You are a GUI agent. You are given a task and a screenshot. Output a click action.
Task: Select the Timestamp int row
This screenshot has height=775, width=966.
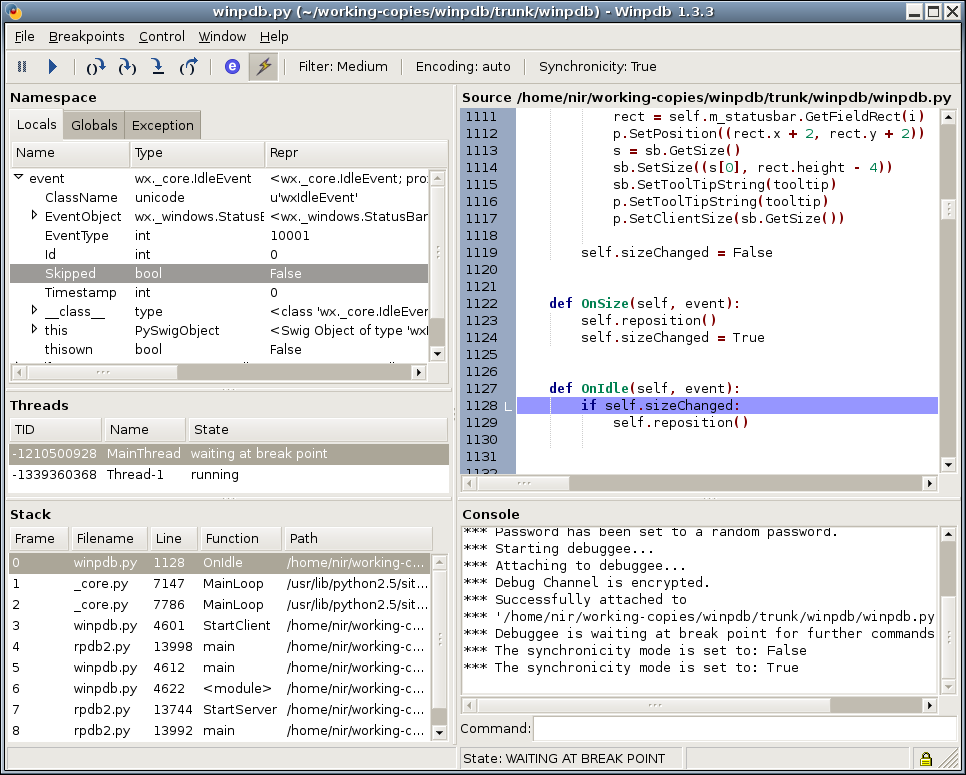click(219, 293)
